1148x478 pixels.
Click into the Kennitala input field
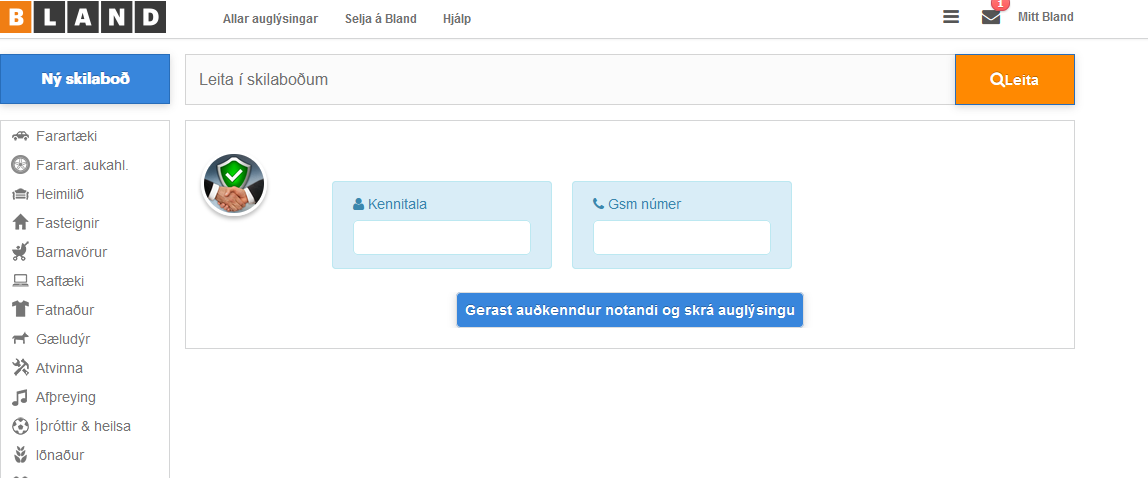pyautogui.click(x=441, y=238)
